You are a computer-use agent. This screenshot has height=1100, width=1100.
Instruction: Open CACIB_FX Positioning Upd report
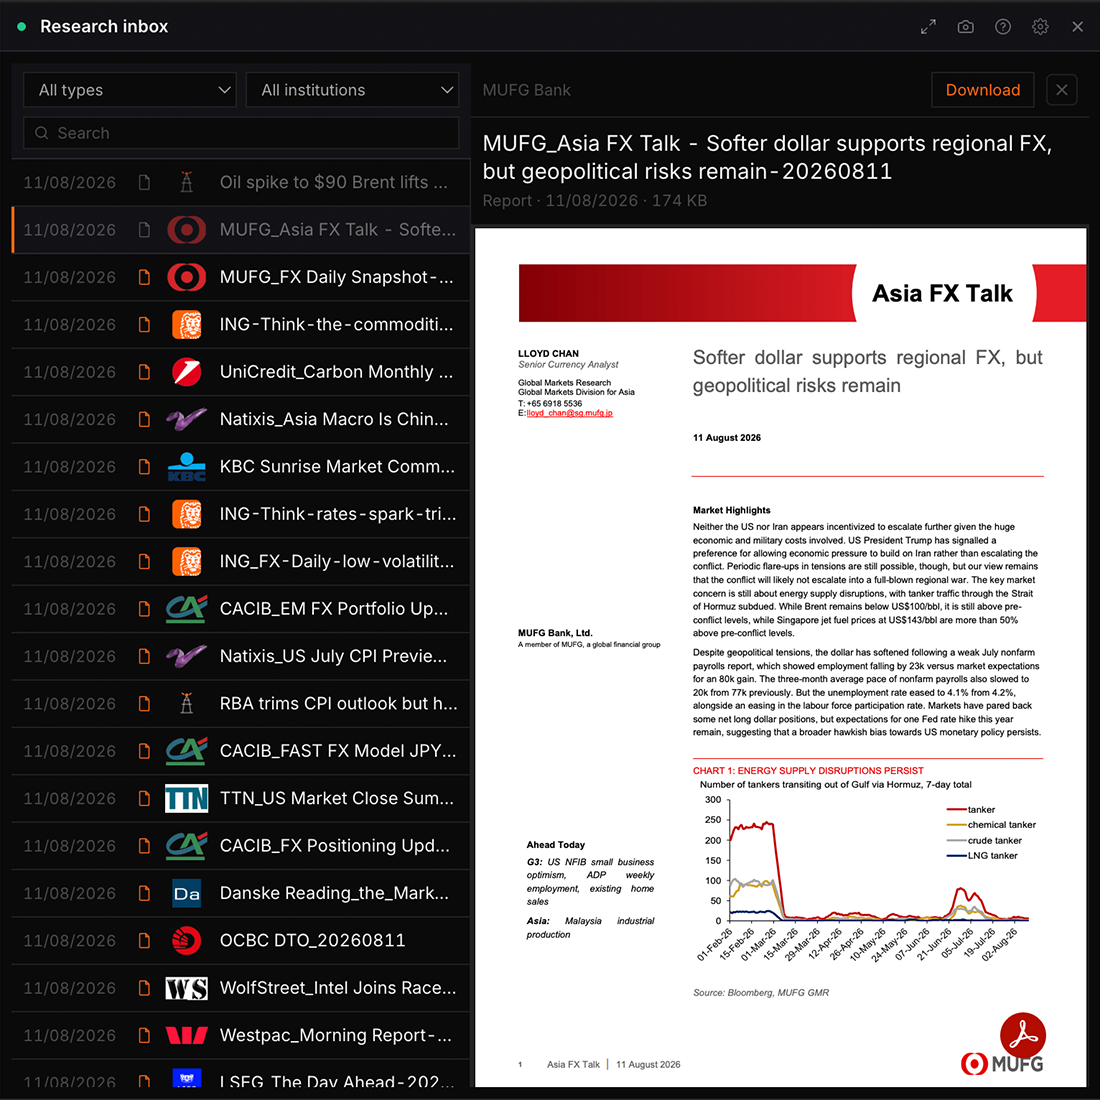(241, 845)
